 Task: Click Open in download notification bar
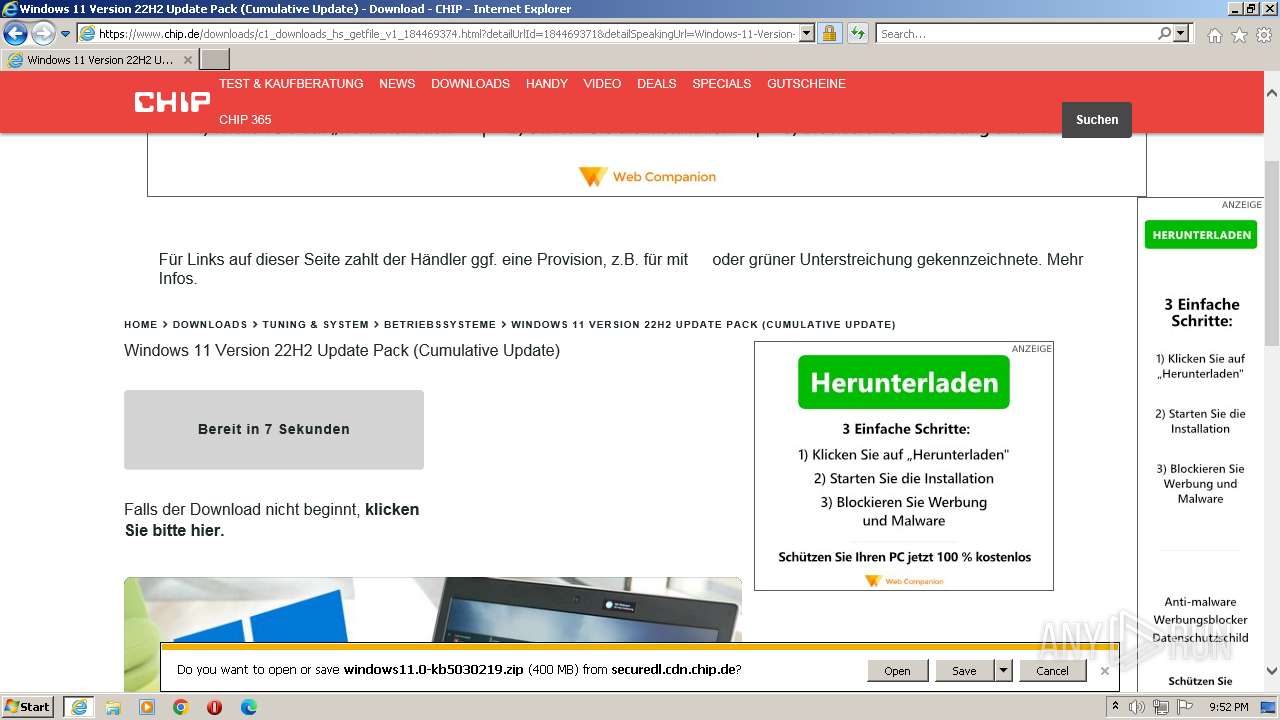click(897, 671)
